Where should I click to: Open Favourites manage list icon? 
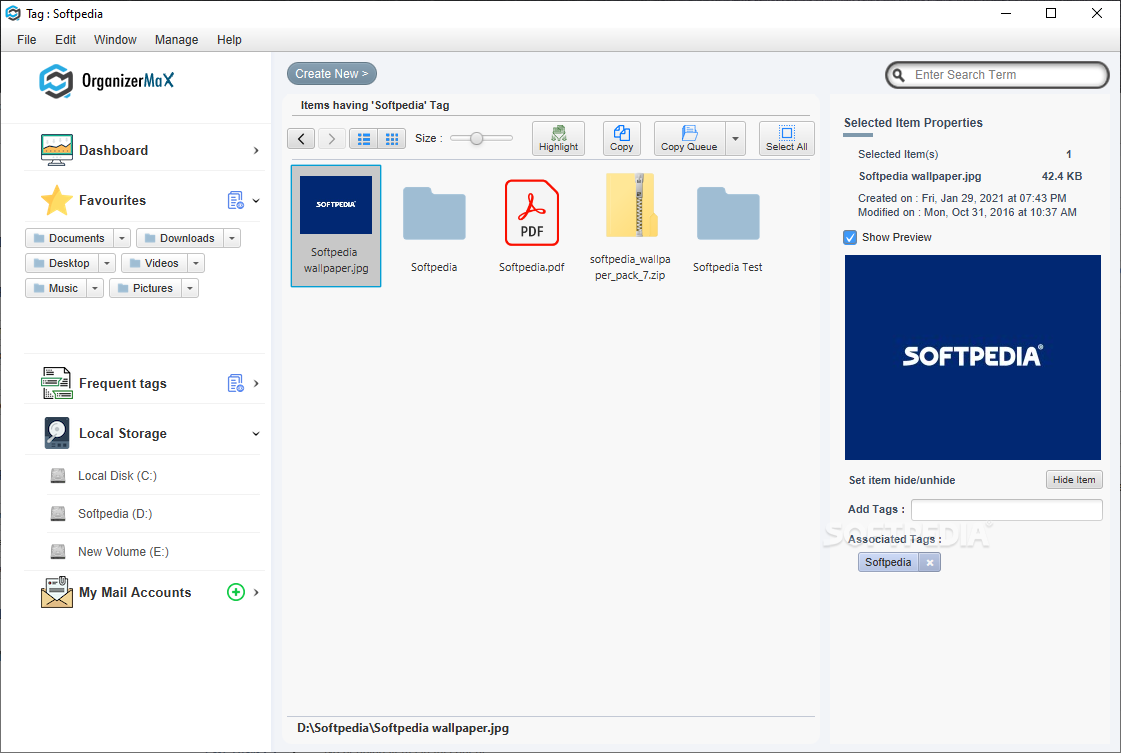235,200
